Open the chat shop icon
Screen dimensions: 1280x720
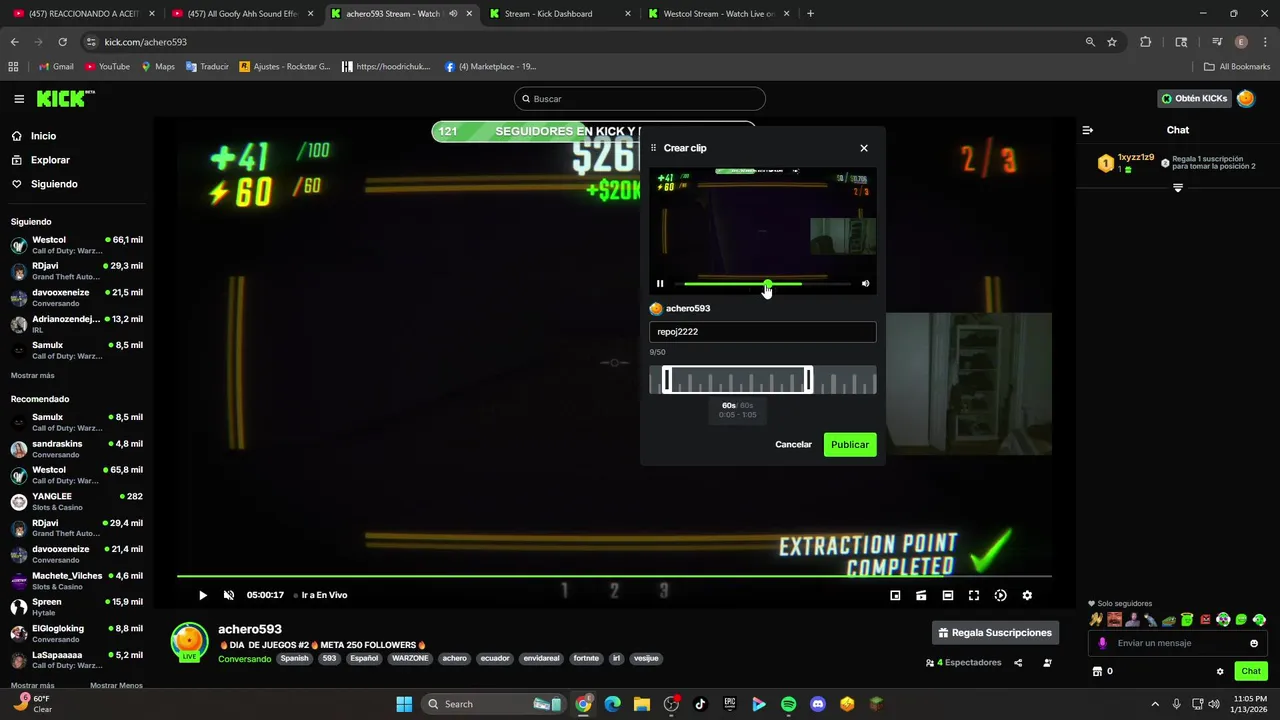pyautogui.click(x=1097, y=671)
